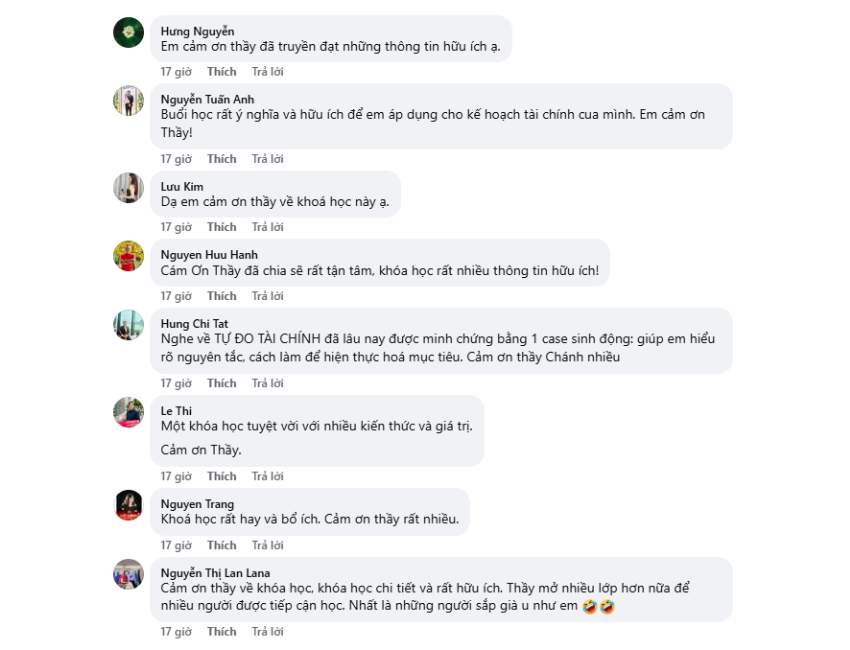Click Hưng Nguyễn's profile avatar
The height and width of the screenshot is (650, 850).
click(128, 33)
